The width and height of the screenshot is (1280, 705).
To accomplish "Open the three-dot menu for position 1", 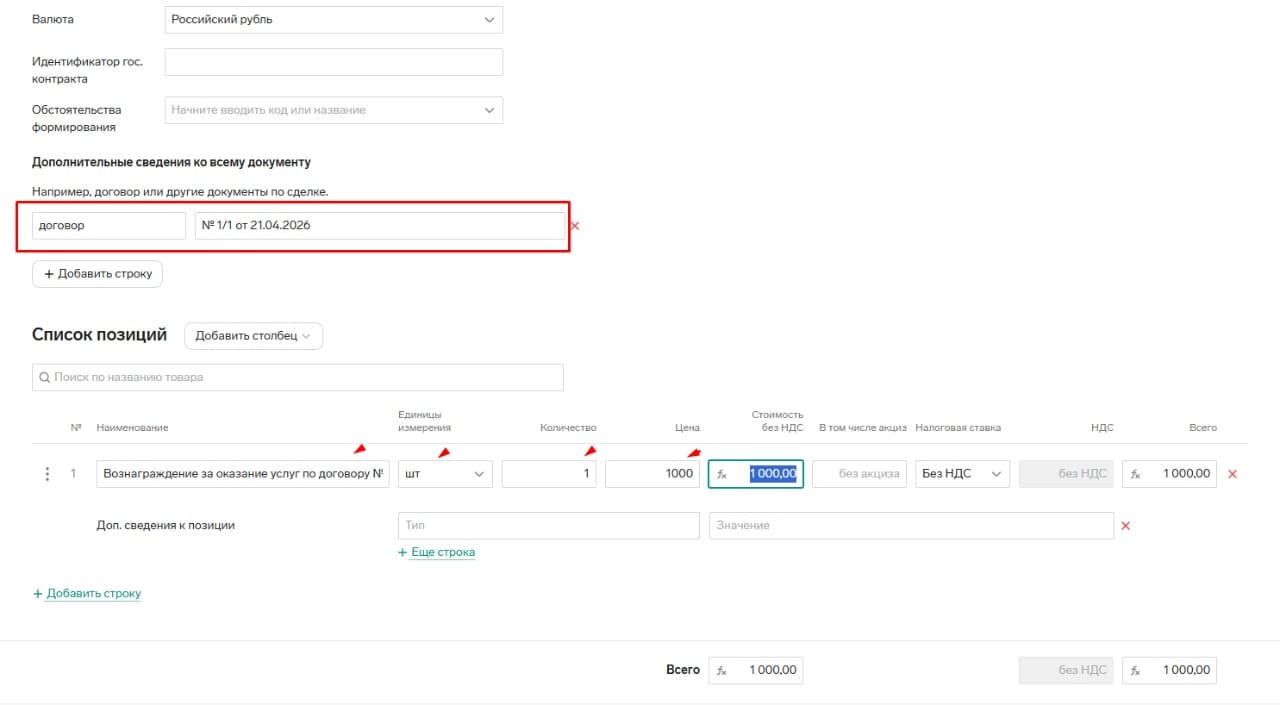I will [x=47, y=474].
